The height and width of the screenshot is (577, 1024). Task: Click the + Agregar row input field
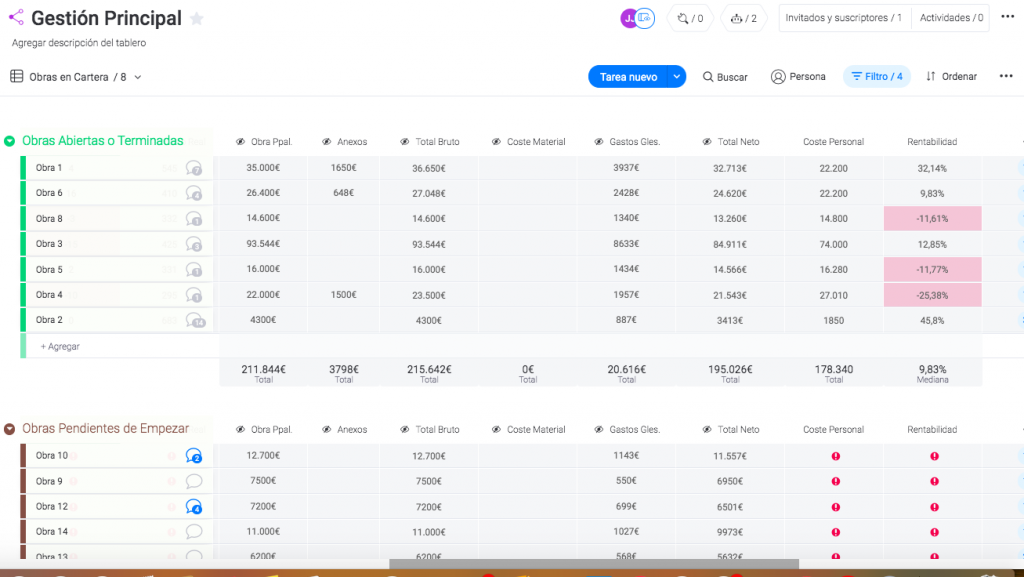pyautogui.click(x=120, y=346)
